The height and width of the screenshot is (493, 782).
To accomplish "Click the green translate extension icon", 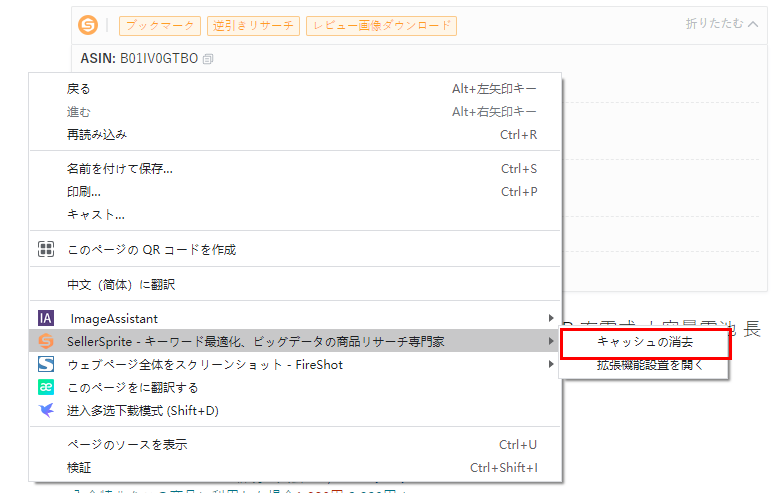I will pyautogui.click(x=46, y=387).
